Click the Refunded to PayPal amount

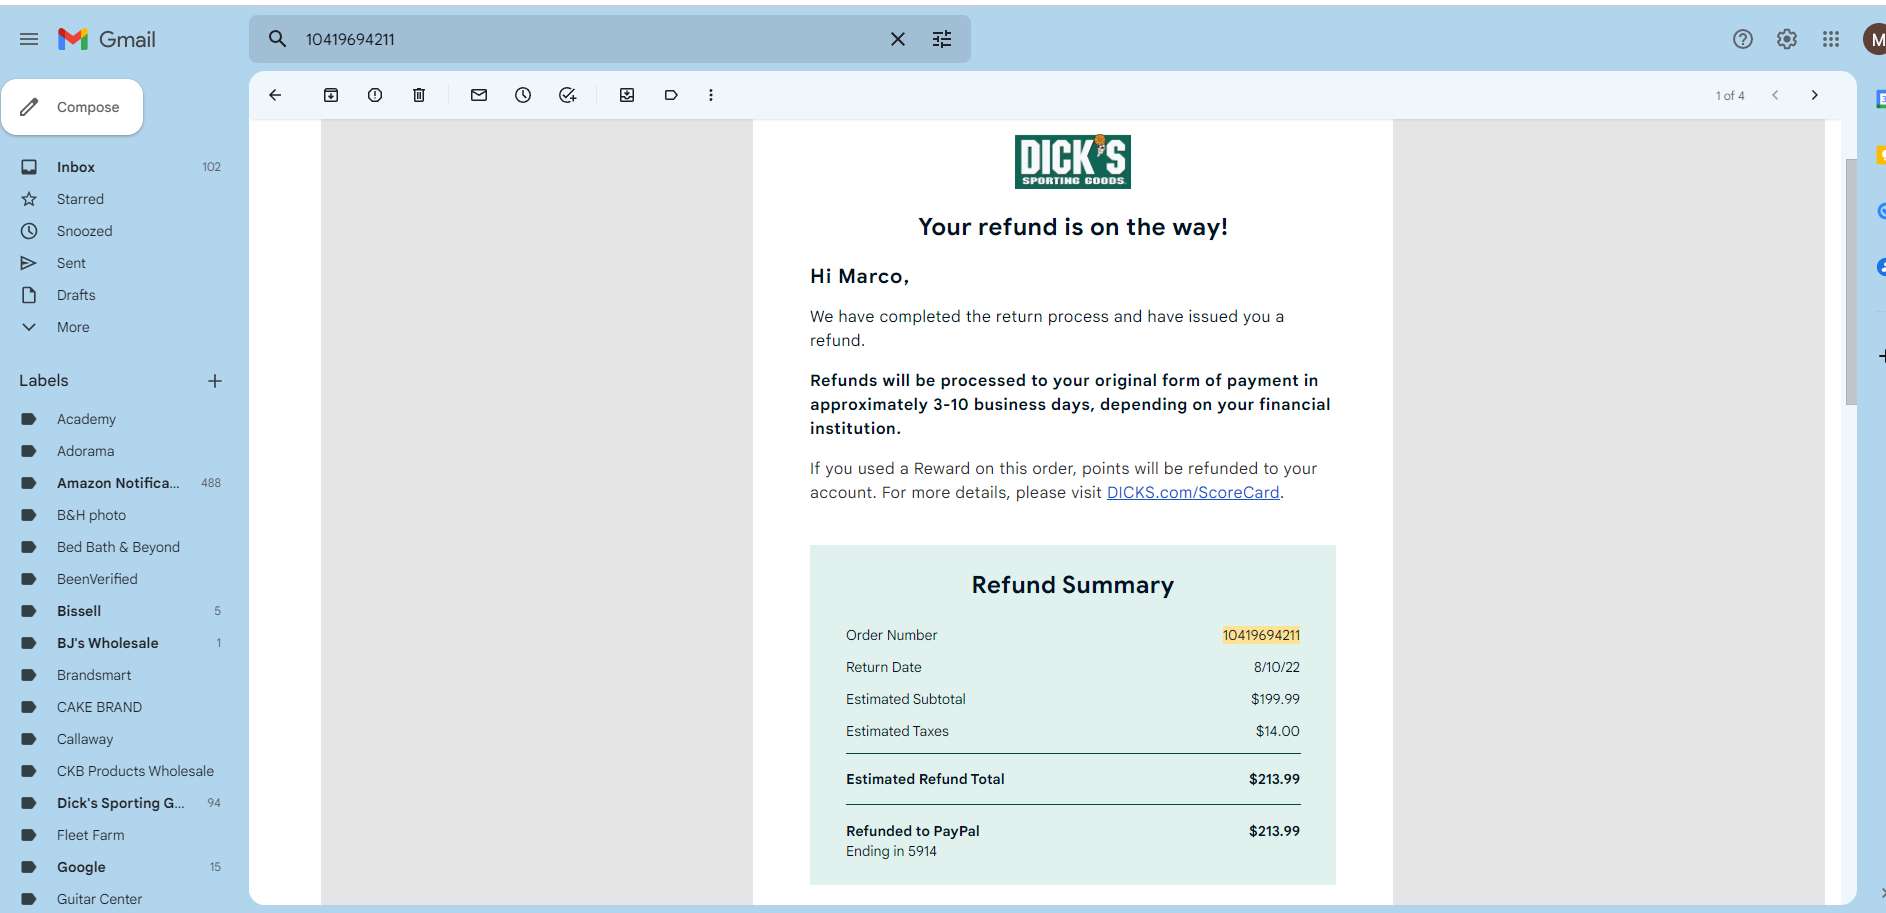coord(1274,831)
